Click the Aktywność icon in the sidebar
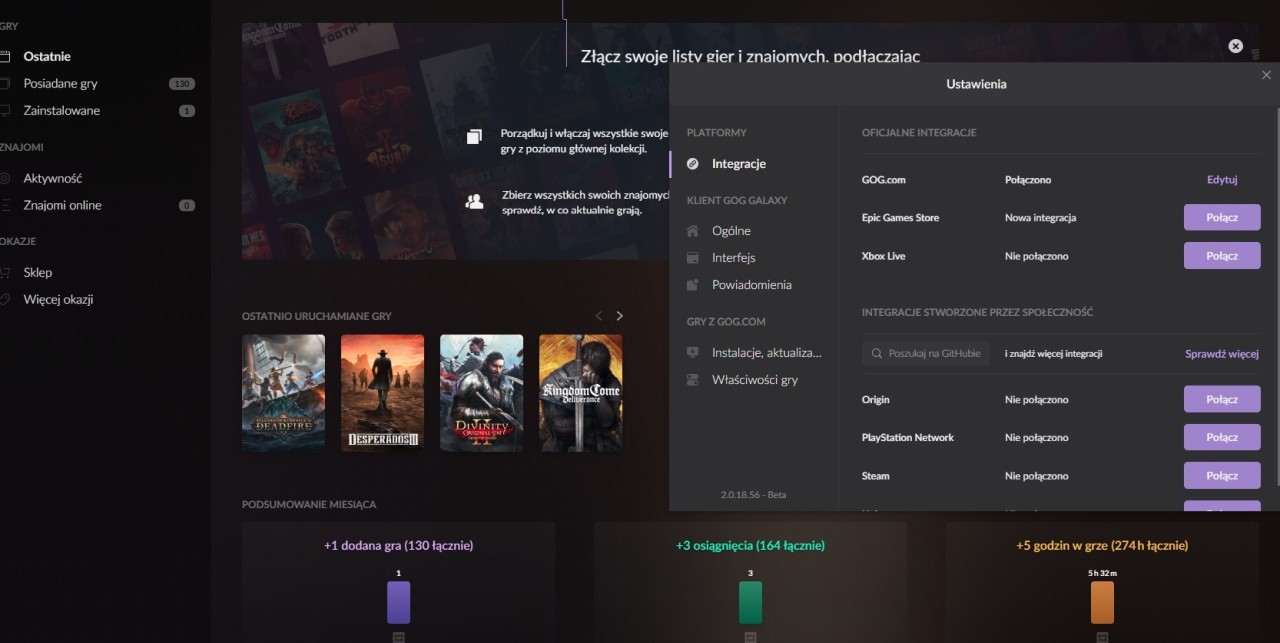 point(8,178)
